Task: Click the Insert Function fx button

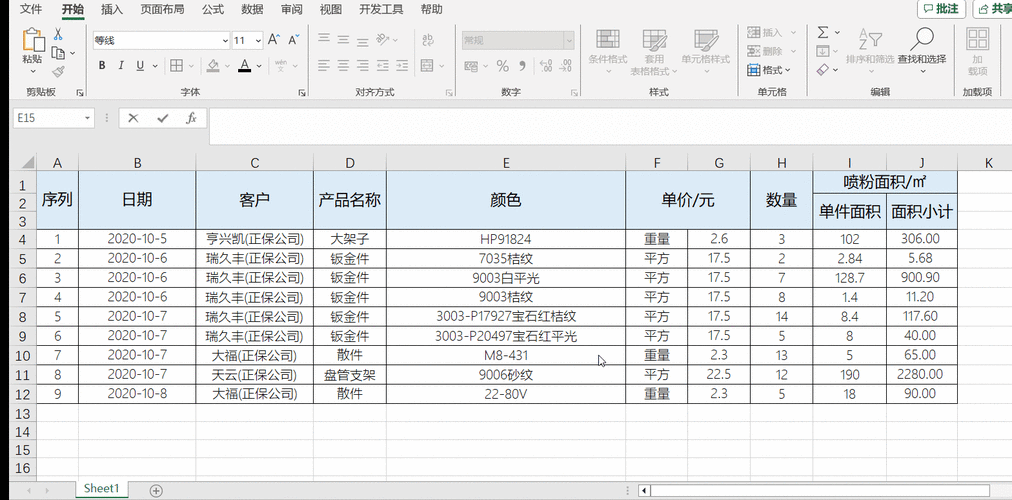Action: click(191, 118)
